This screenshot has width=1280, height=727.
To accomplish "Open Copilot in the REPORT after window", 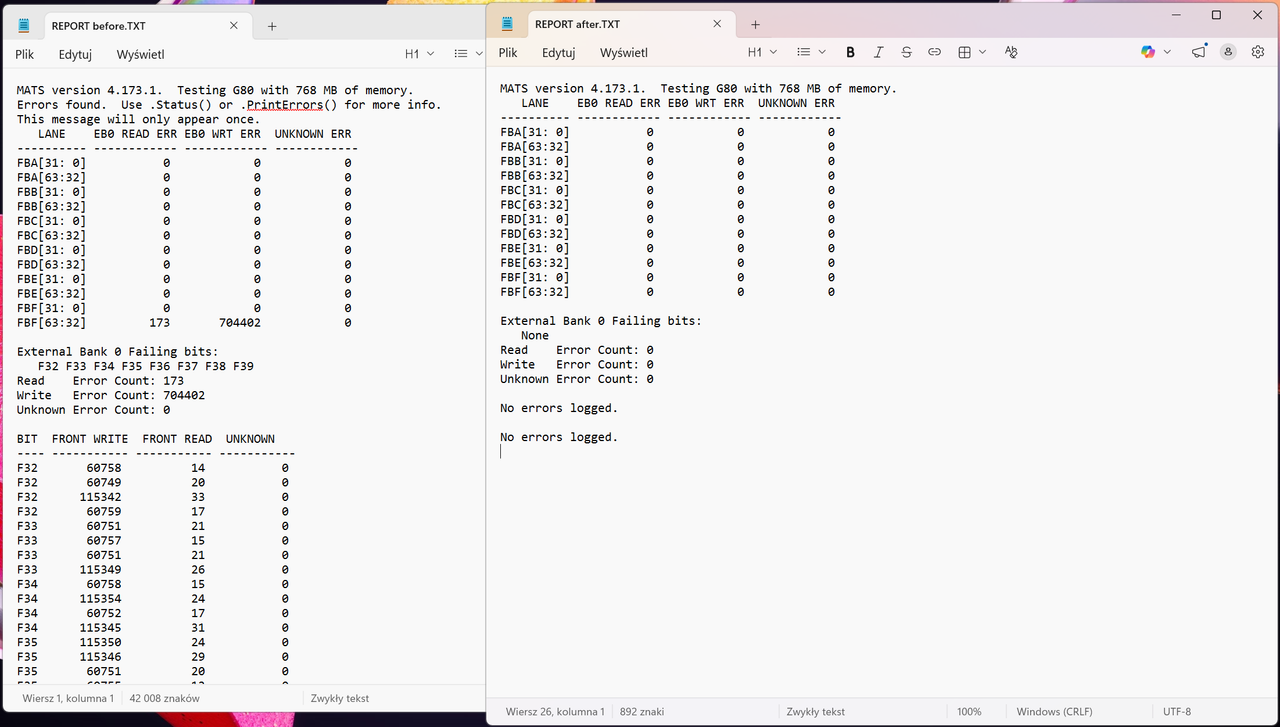I will pyautogui.click(x=1148, y=52).
